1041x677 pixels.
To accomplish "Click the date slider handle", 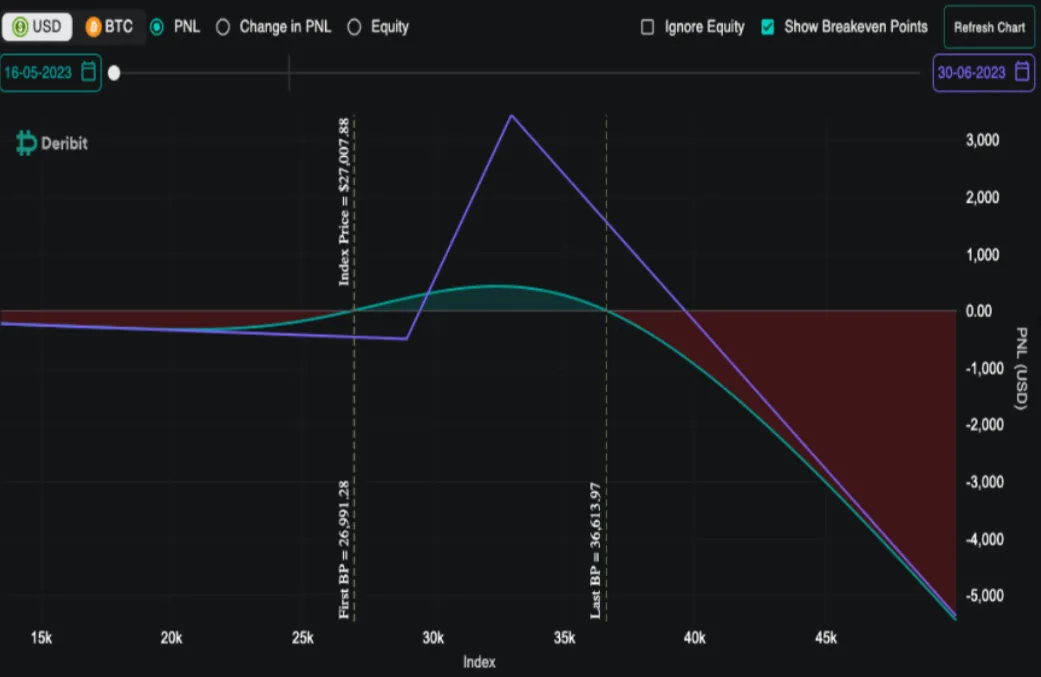I will pos(114,73).
